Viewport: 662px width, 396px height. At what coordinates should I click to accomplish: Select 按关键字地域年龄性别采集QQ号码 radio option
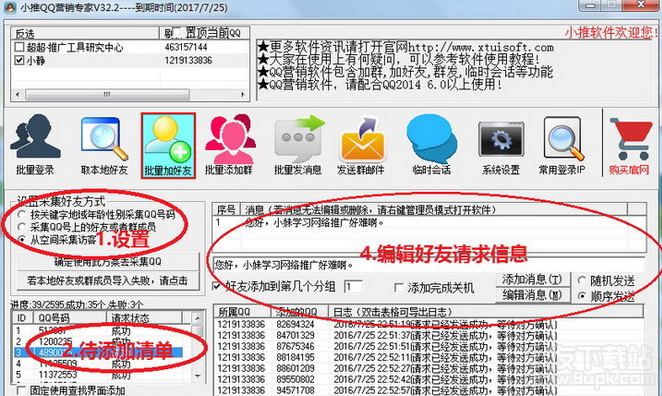pos(22,214)
